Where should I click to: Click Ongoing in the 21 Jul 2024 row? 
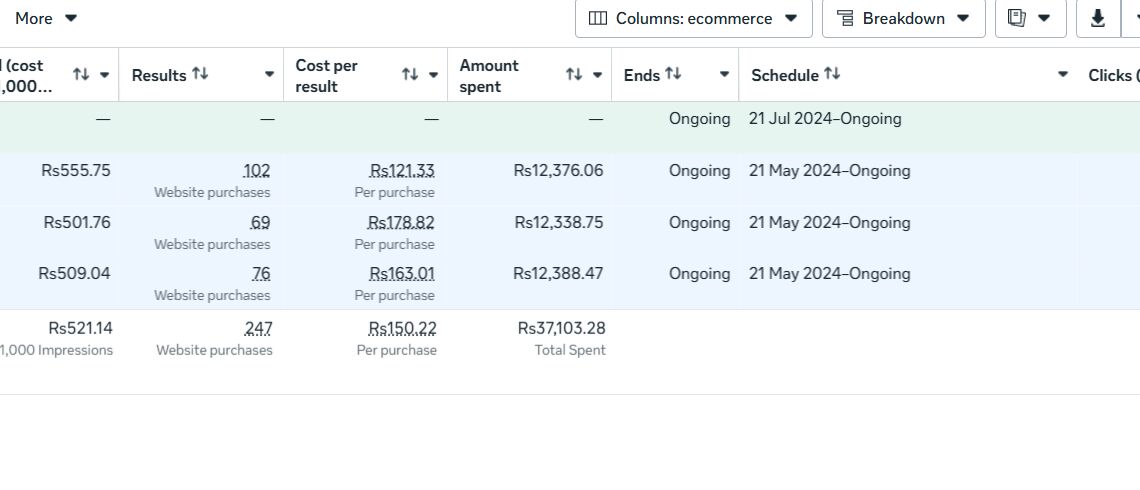click(x=699, y=119)
